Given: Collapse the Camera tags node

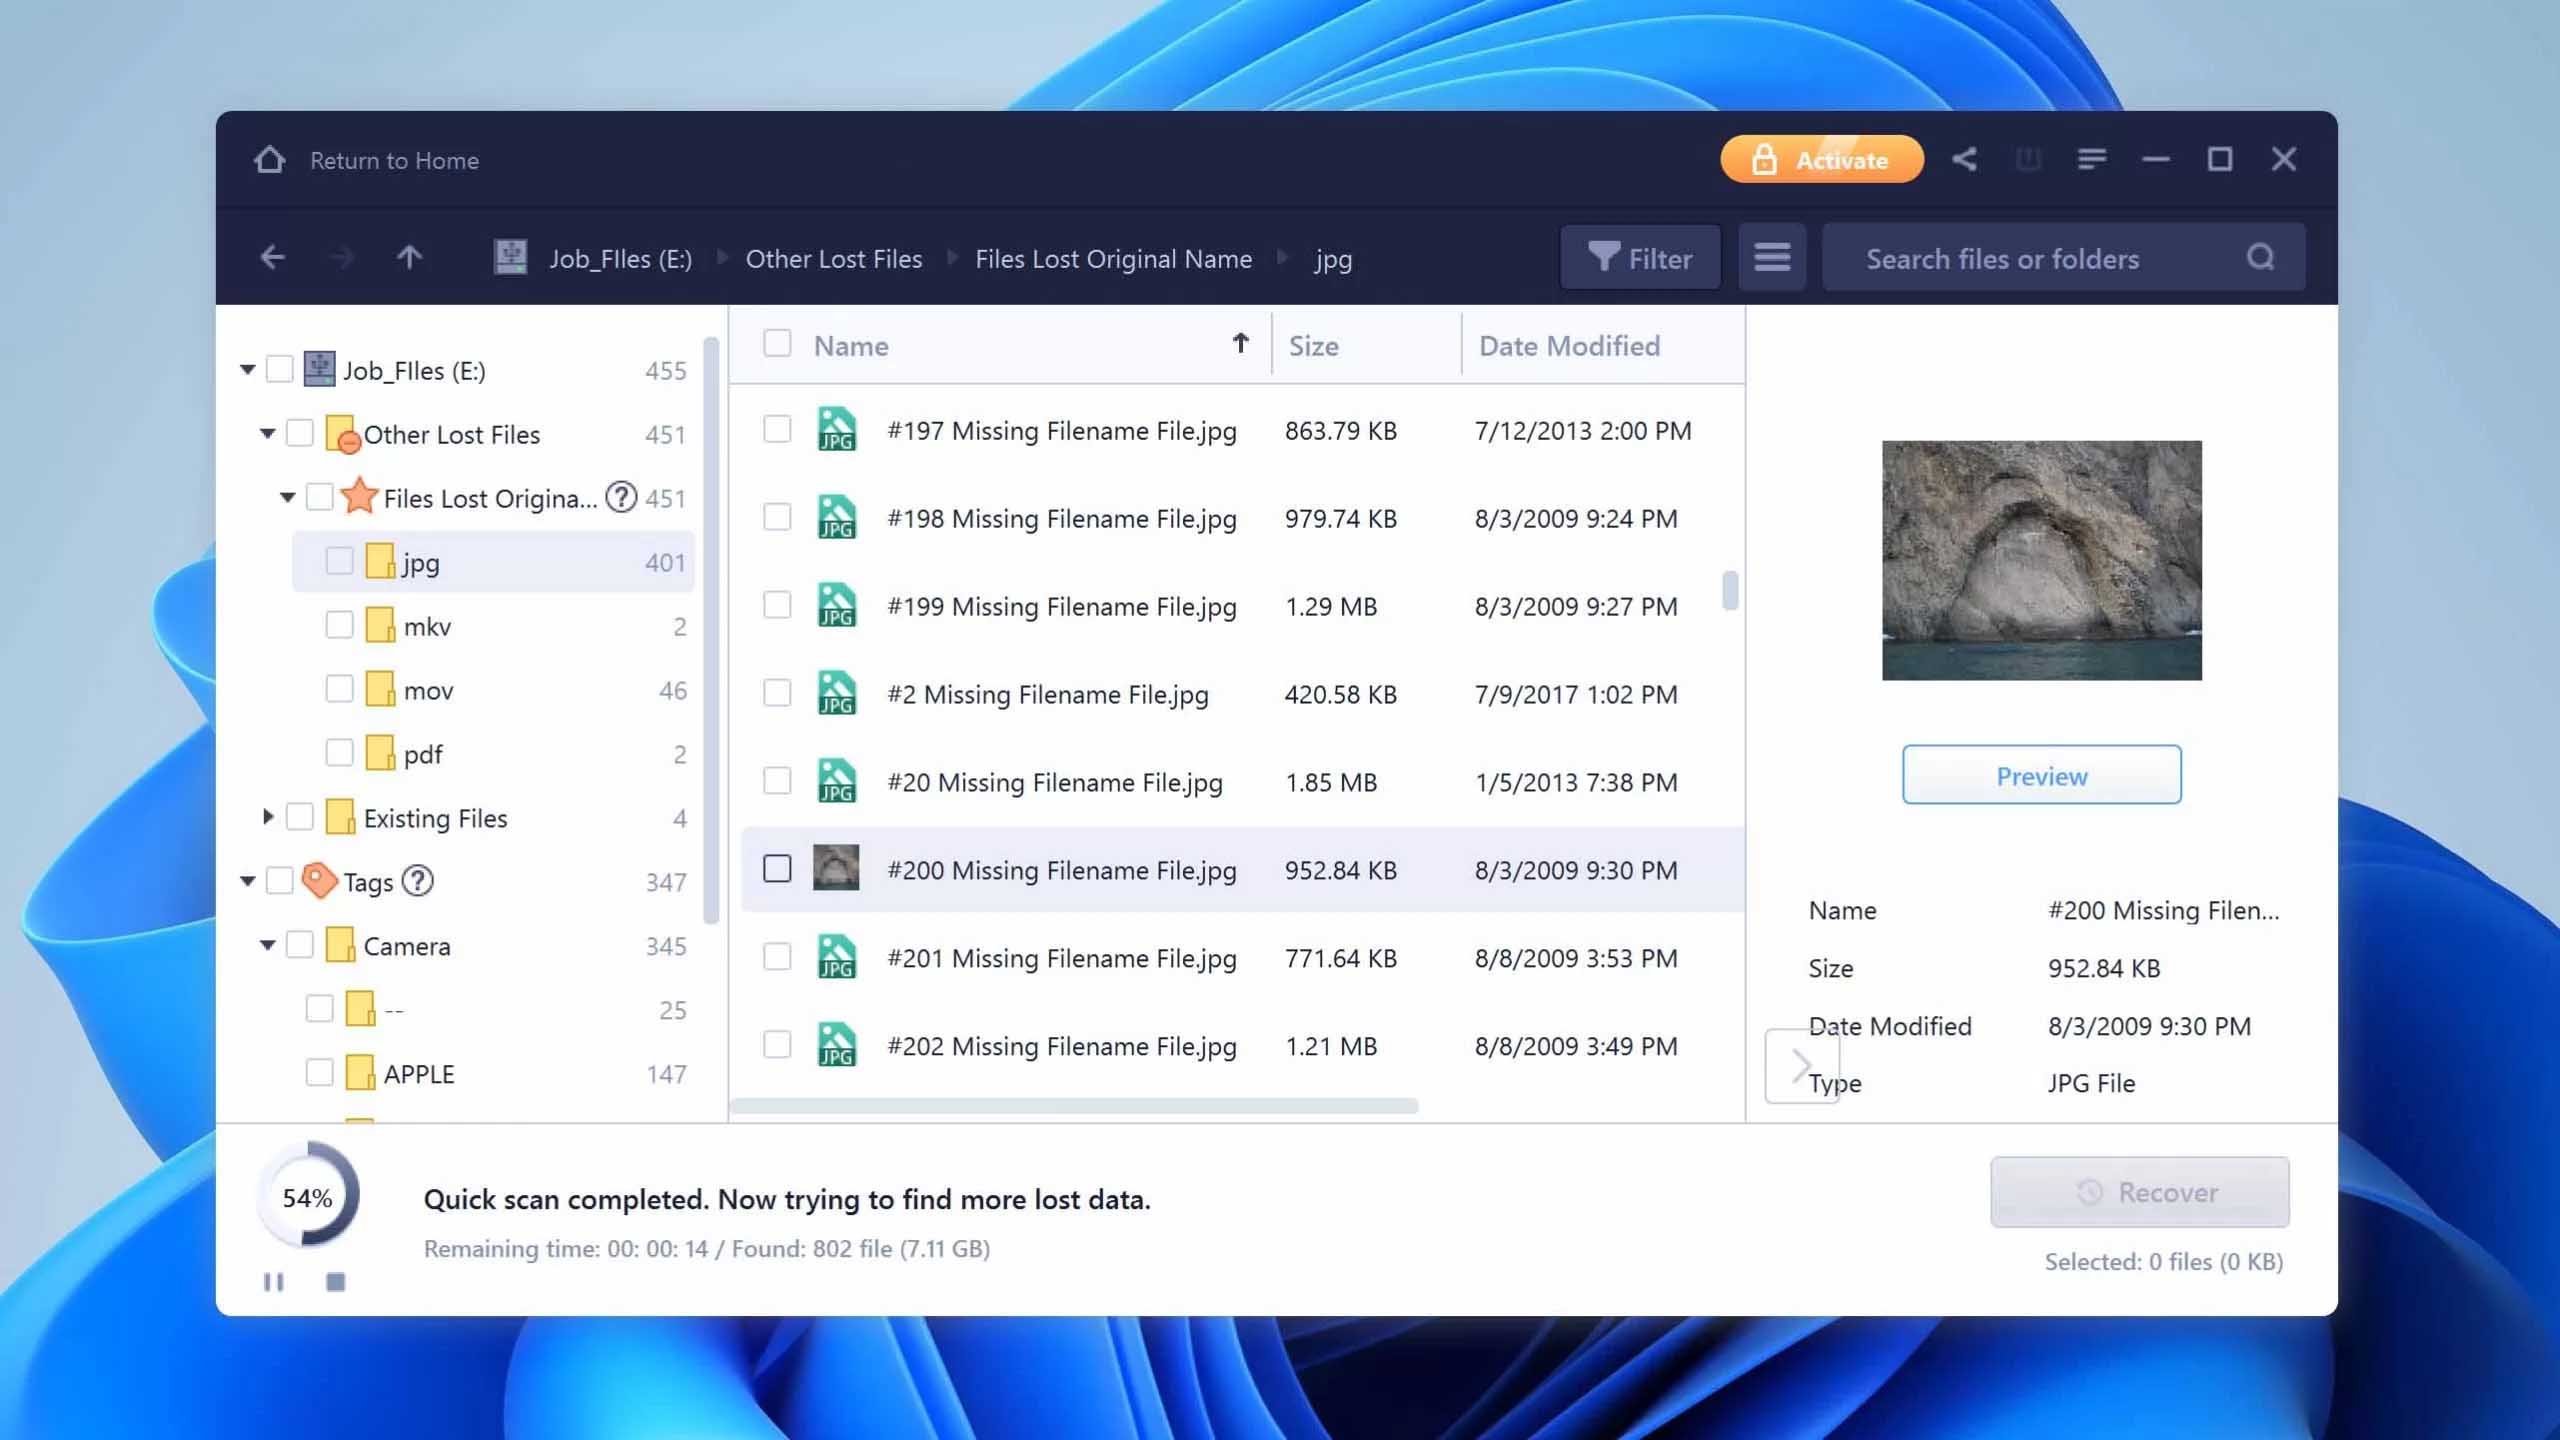Looking at the screenshot, I should coord(267,945).
